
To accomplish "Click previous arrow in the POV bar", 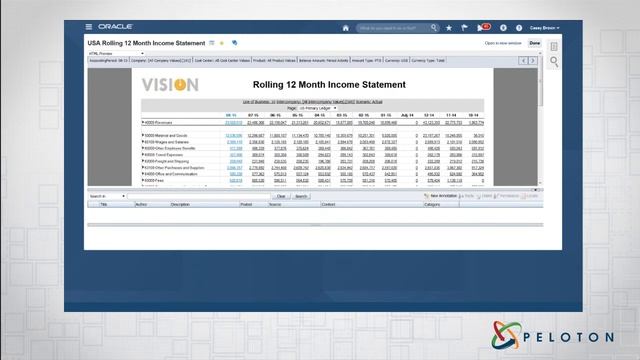I will (x=523, y=60).
